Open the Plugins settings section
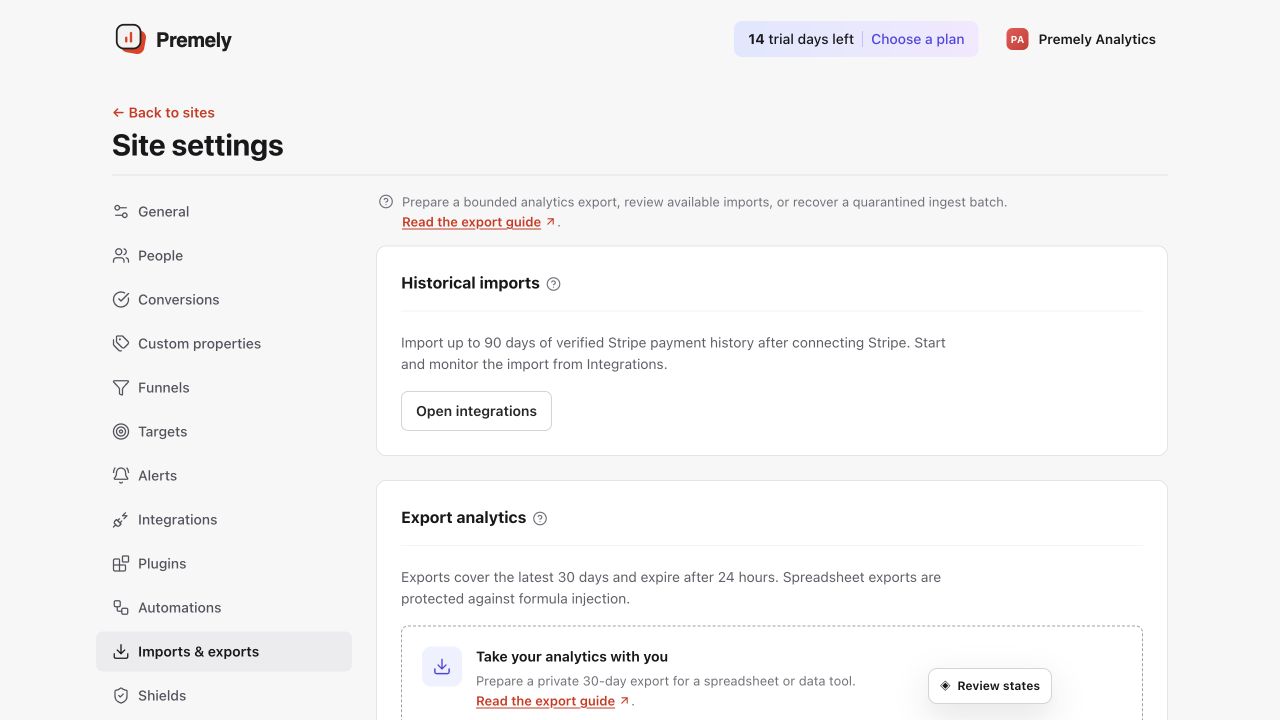This screenshot has width=1280, height=720. pyautogui.click(x=224, y=564)
